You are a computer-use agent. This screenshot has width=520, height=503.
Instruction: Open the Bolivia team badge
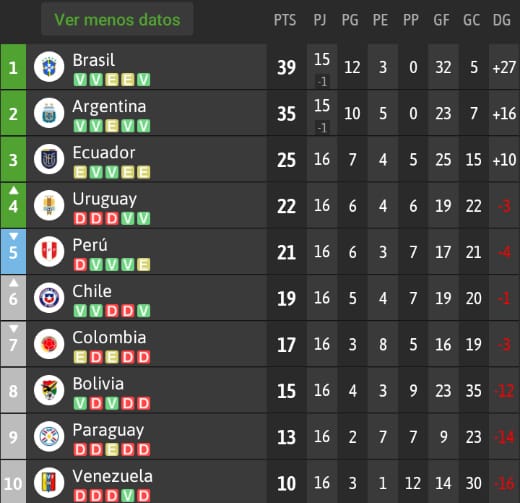coord(49,390)
